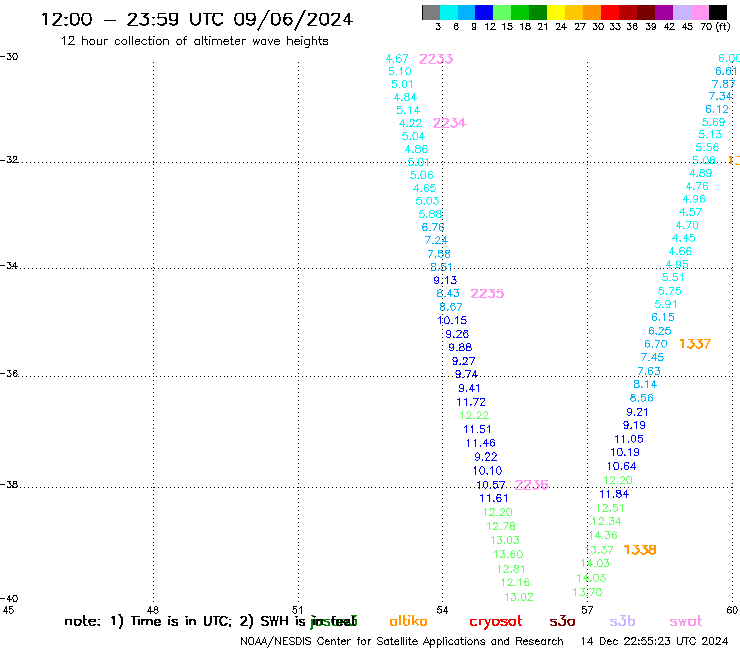The width and height of the screenshot is (740, 650).
Task: Click the 14.36 wave height value
Action: (x=603, y=535)
